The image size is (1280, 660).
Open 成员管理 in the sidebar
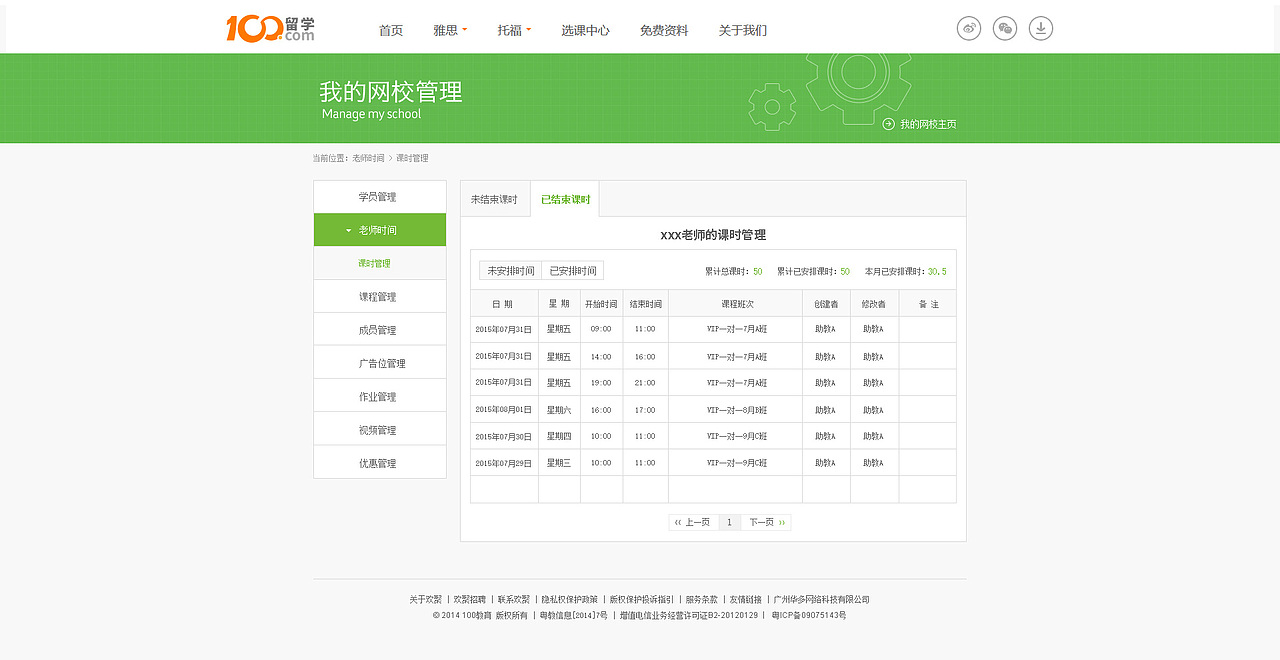(380, 330)
